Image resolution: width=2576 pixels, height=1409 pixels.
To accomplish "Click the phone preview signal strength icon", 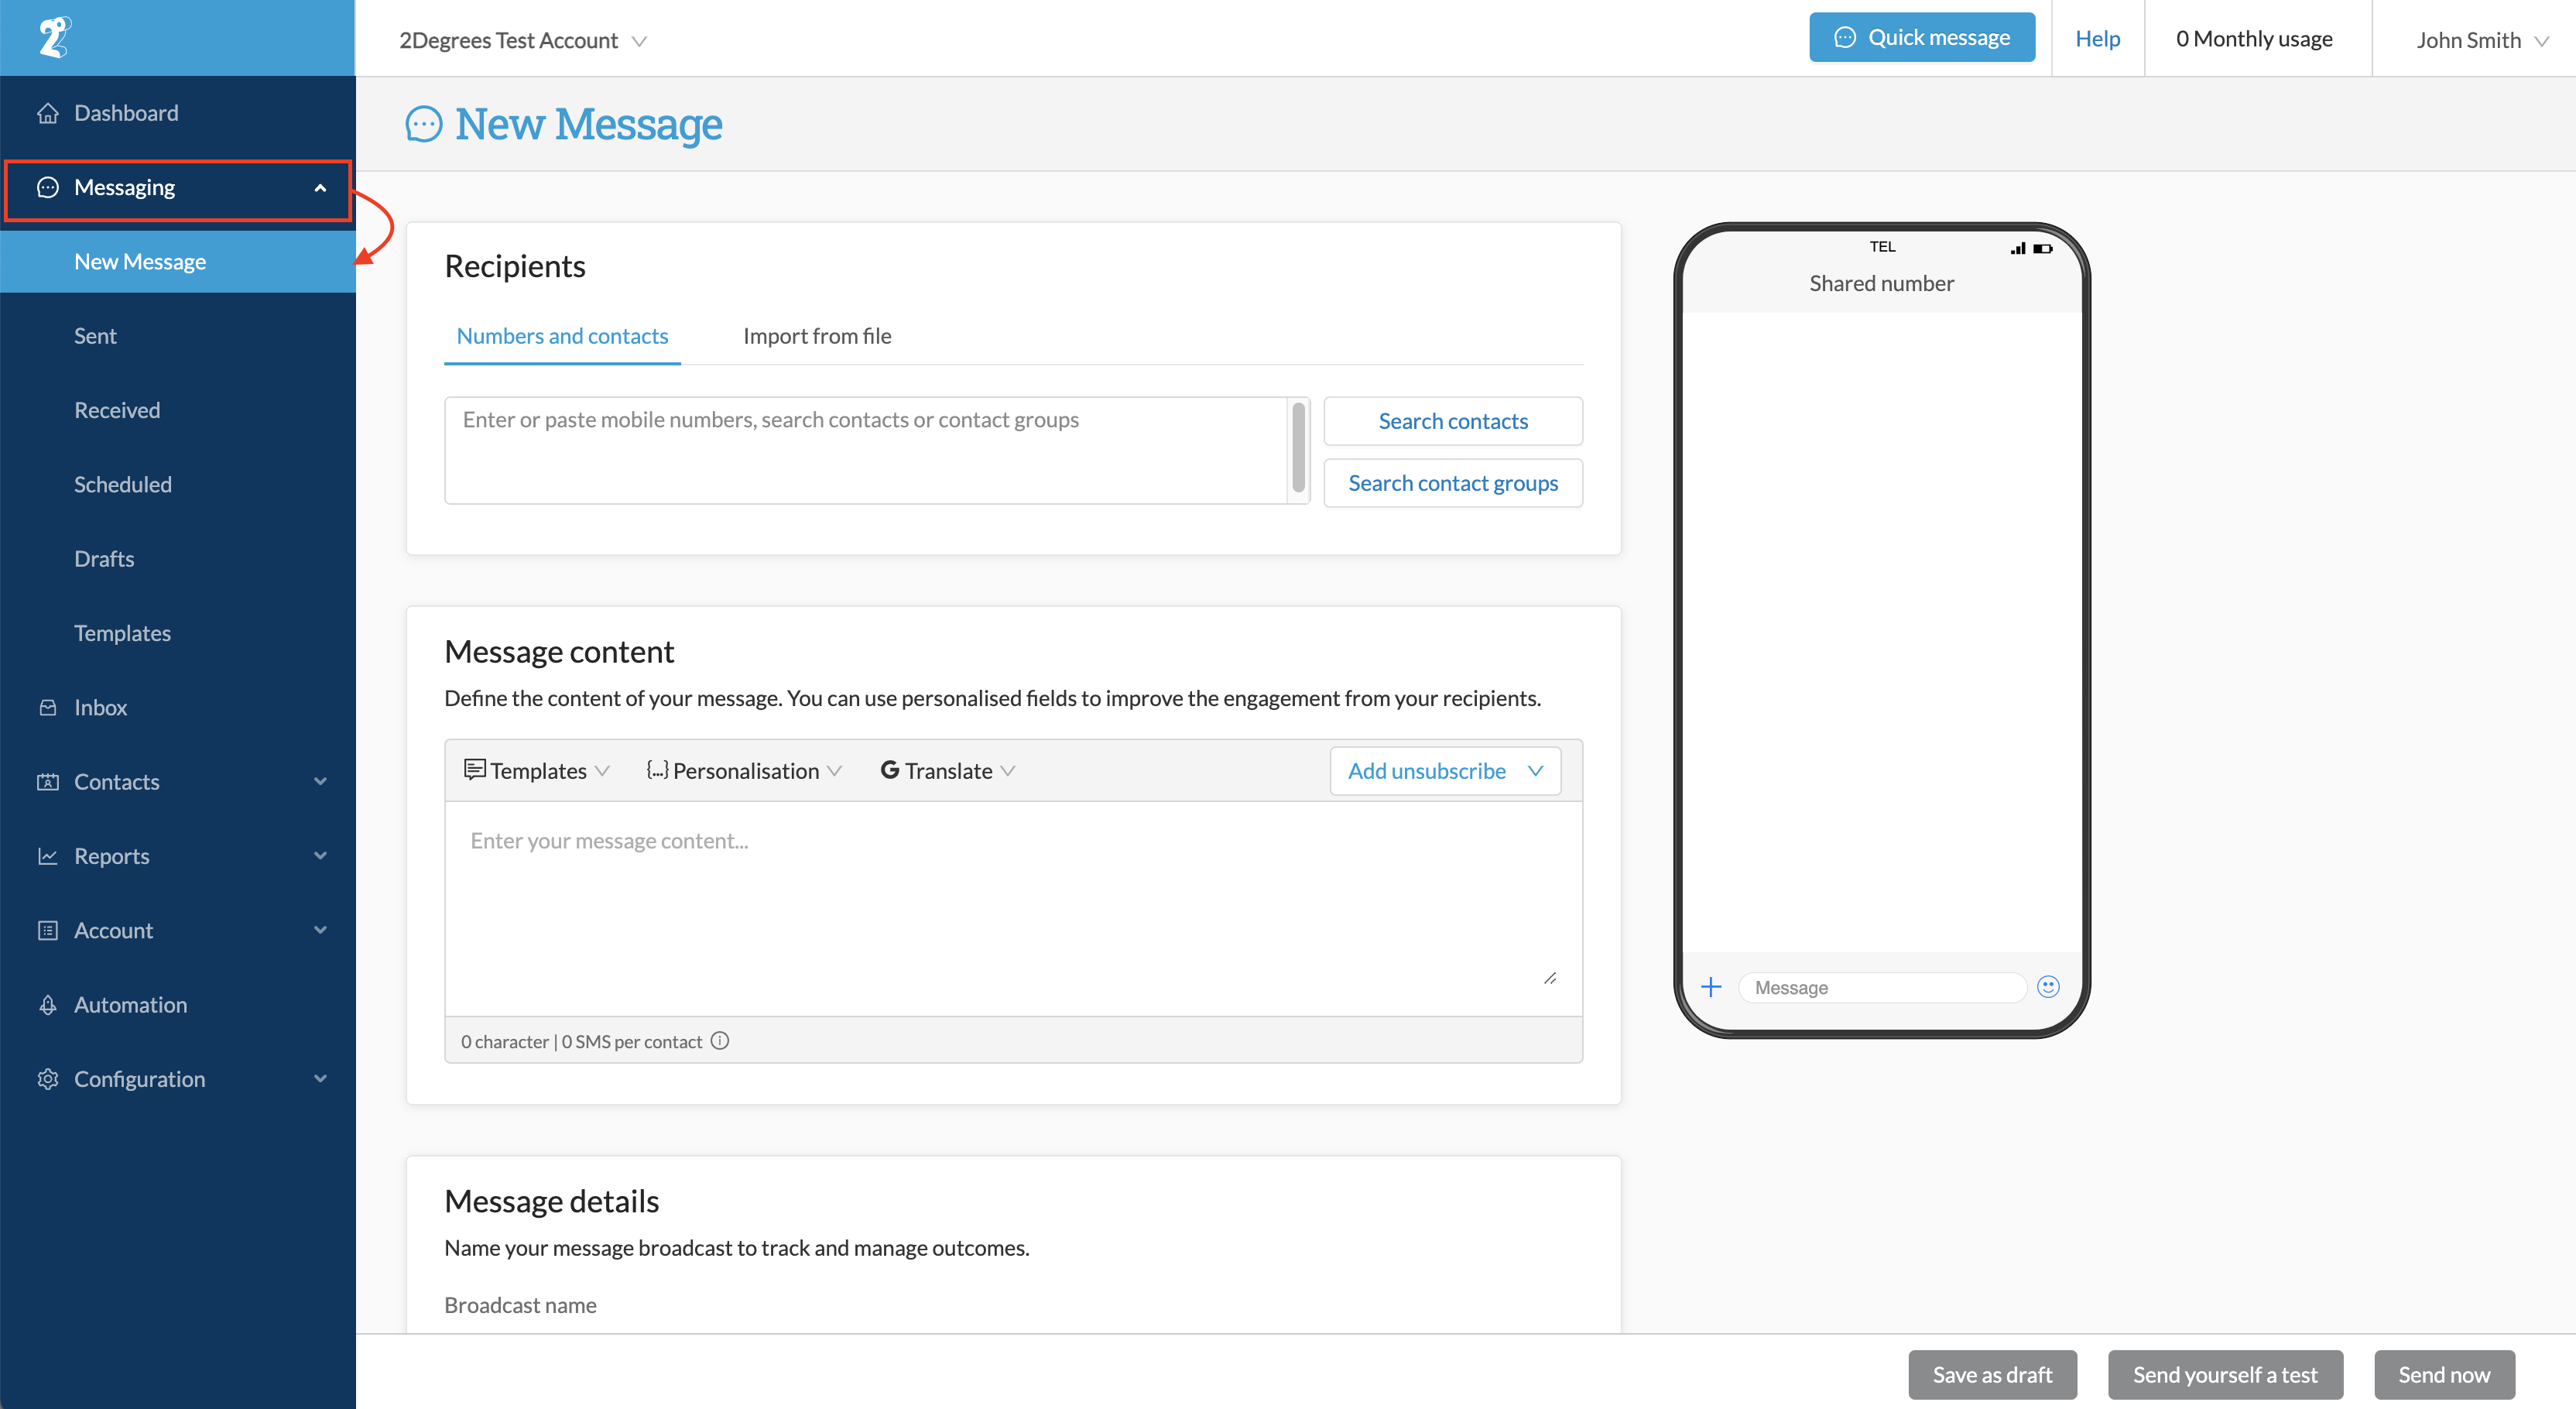I will 2018,248.
